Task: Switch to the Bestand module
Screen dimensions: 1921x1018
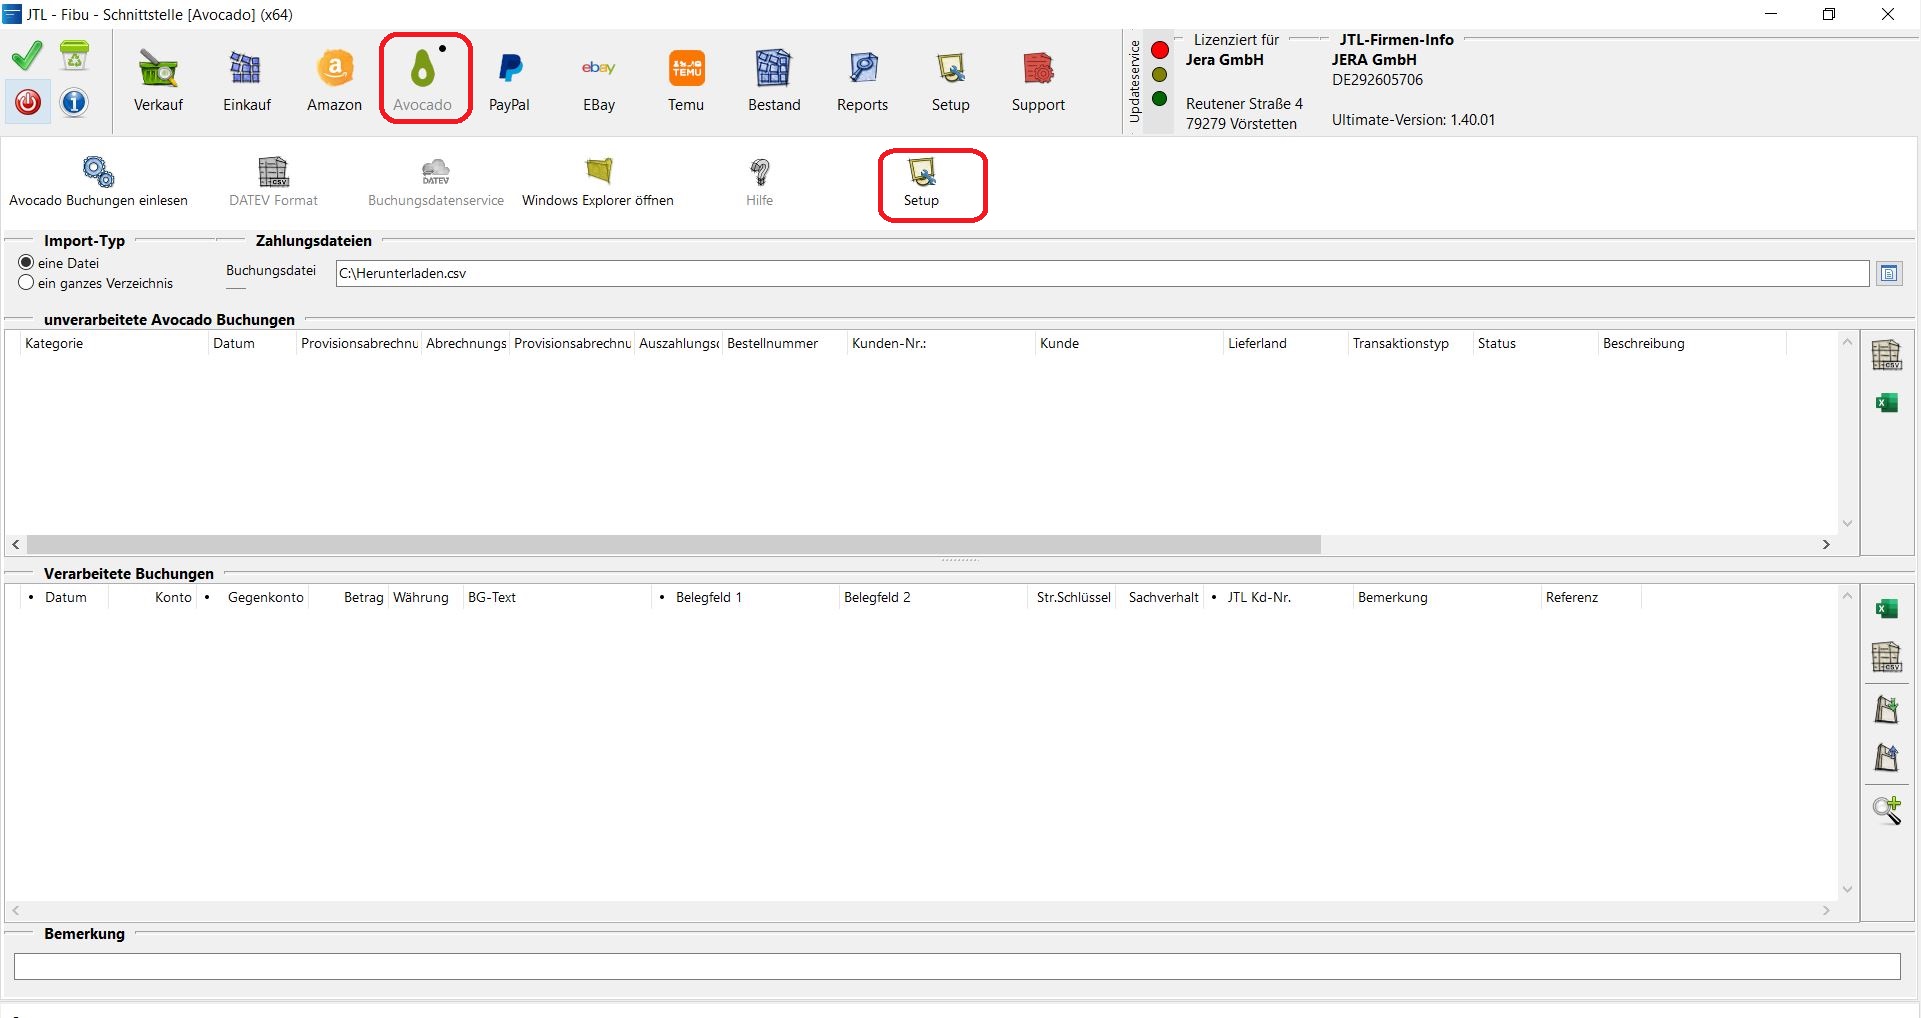Action: (x=774, y=80)
